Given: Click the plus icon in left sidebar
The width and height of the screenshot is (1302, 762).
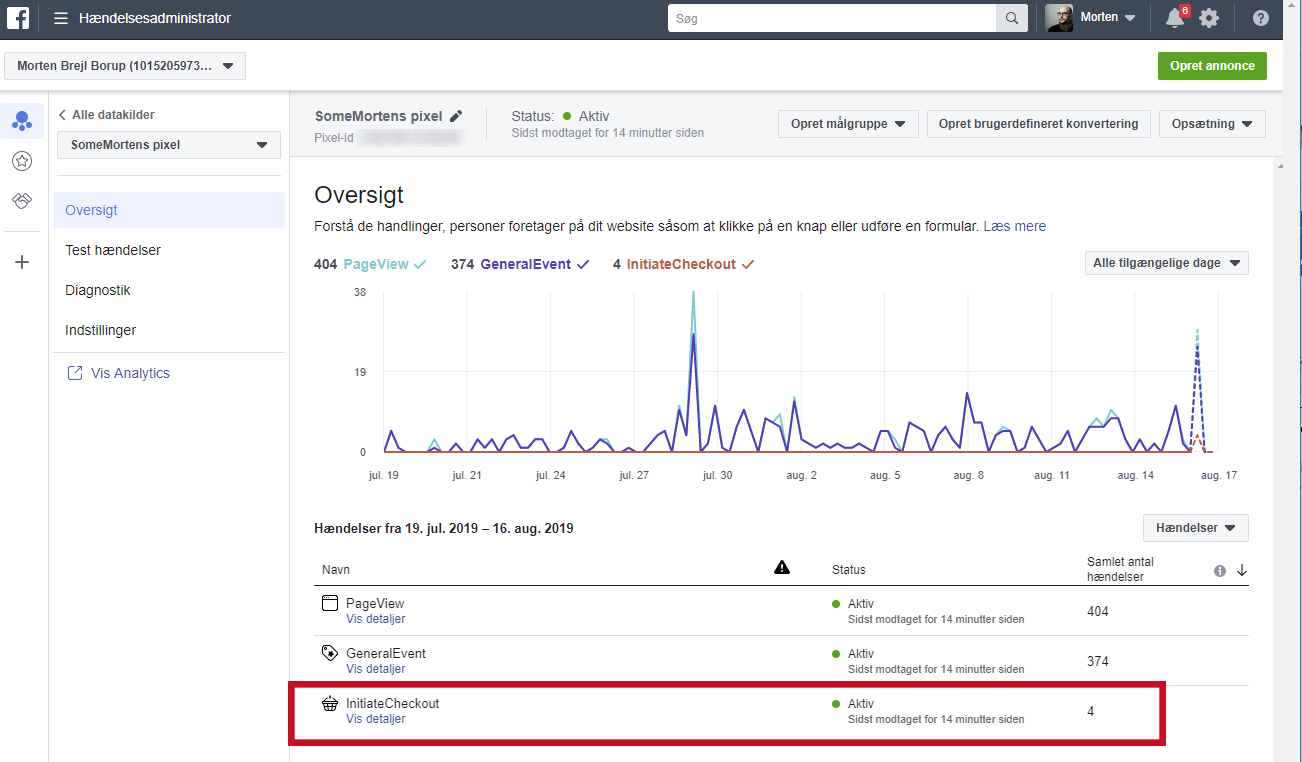Looking at the screenshot, I should [22, 262].
